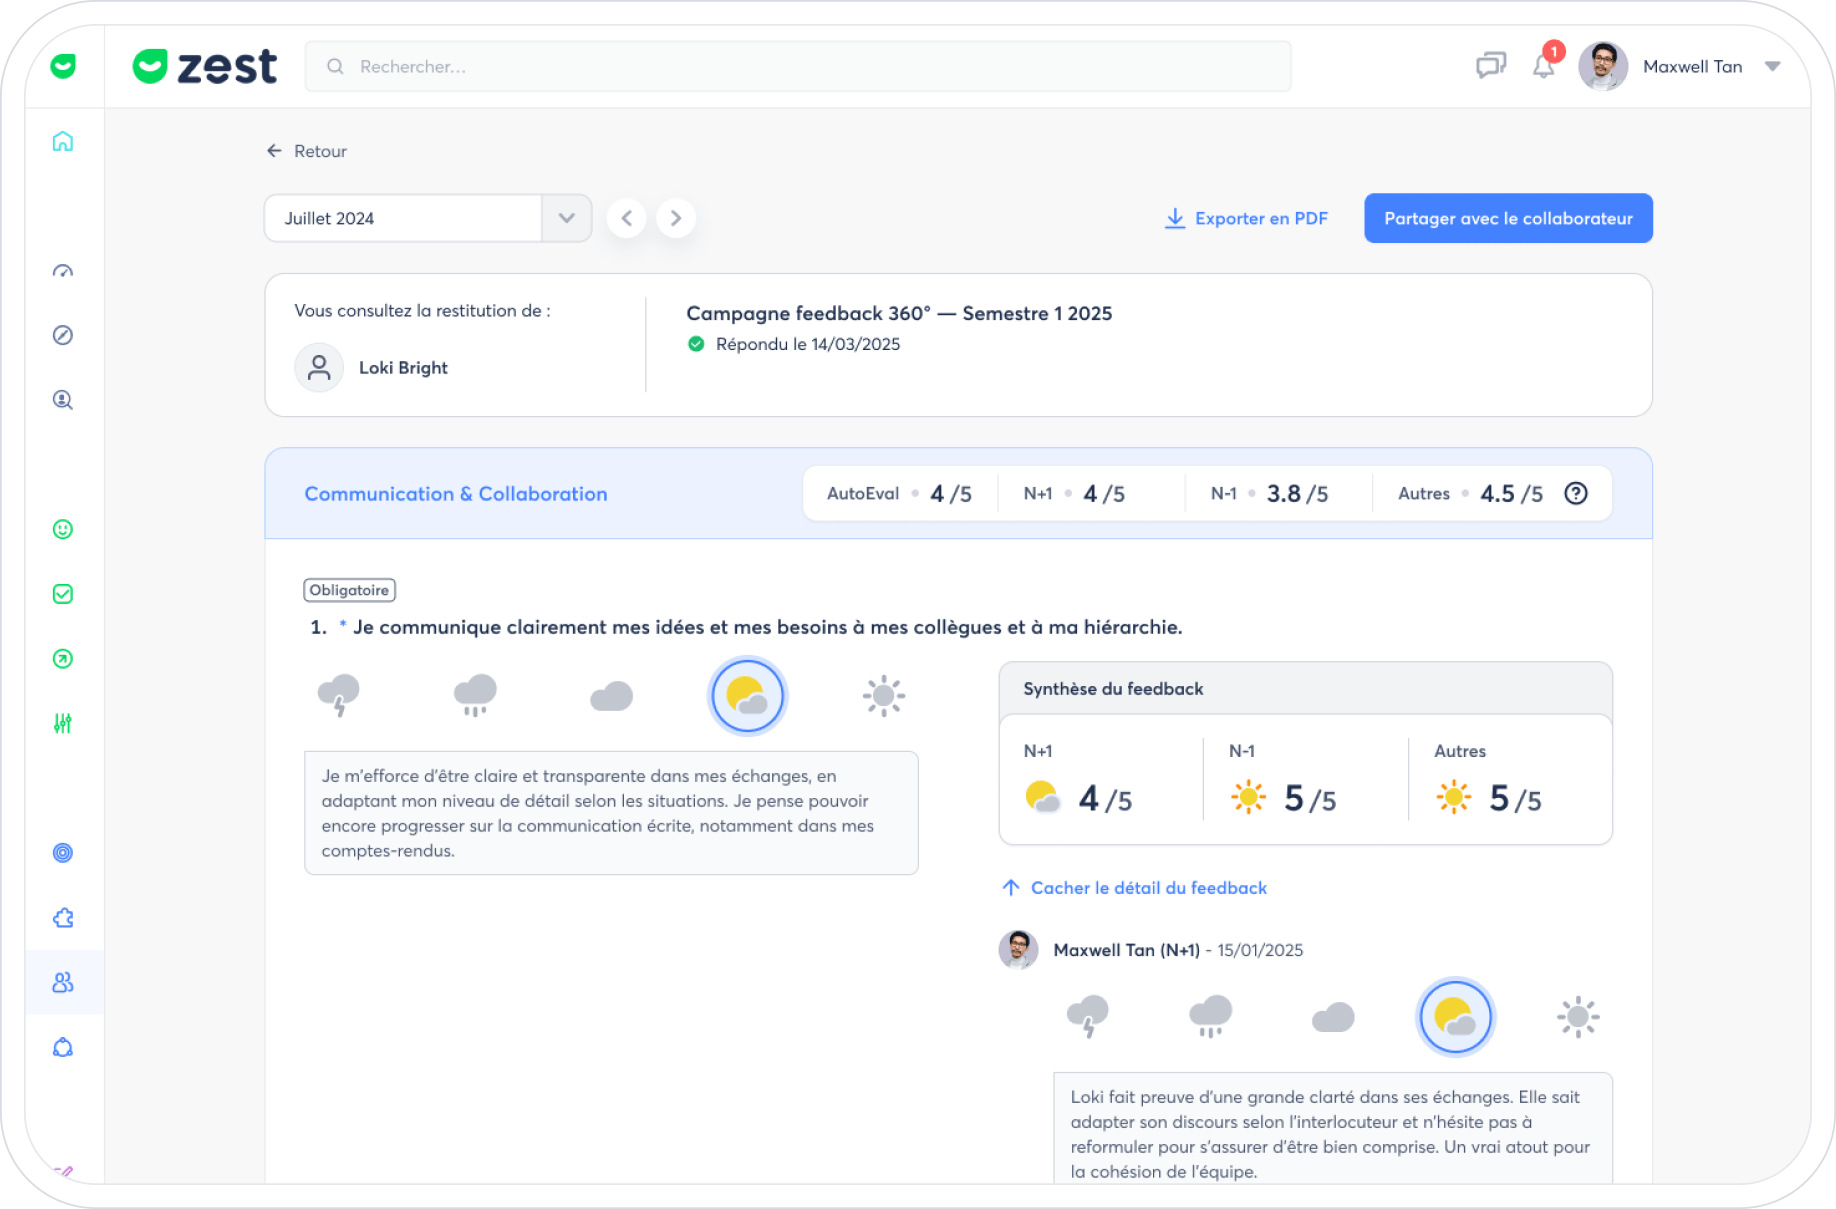The width and height of the screenshot is (1836, 1209).
Task: Click the smiley face sidebar icon
Action: pos(63,530)
